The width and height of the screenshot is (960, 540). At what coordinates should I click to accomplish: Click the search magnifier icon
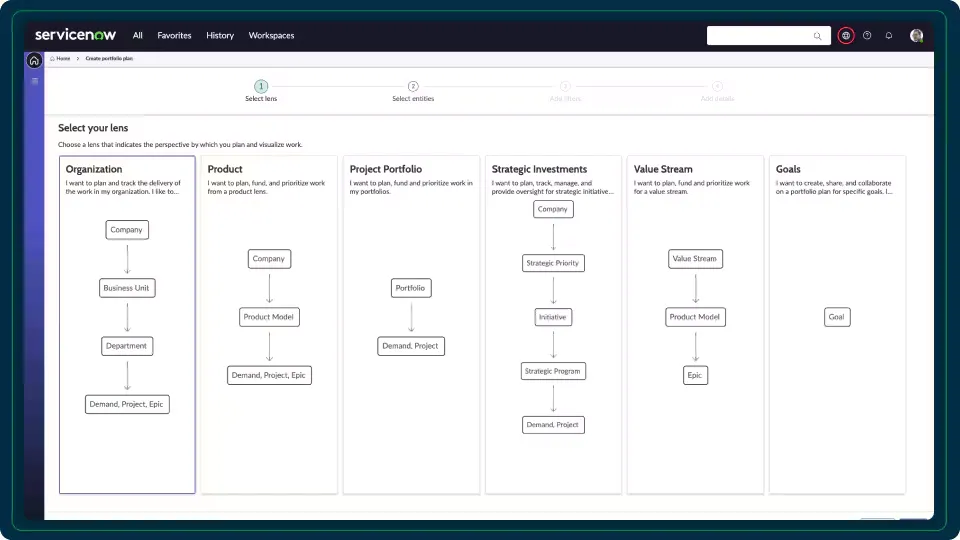817,36
